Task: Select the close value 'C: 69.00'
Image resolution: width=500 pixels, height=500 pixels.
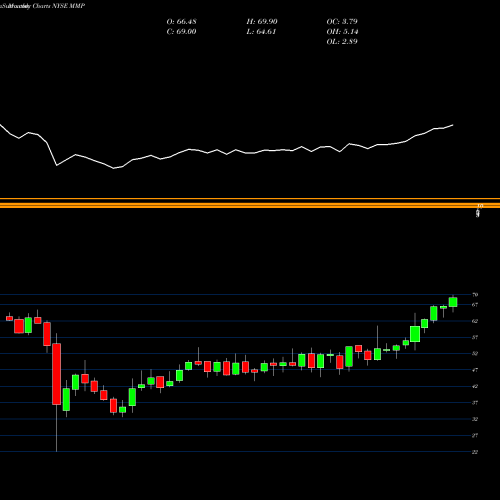Action: [181, 32]
